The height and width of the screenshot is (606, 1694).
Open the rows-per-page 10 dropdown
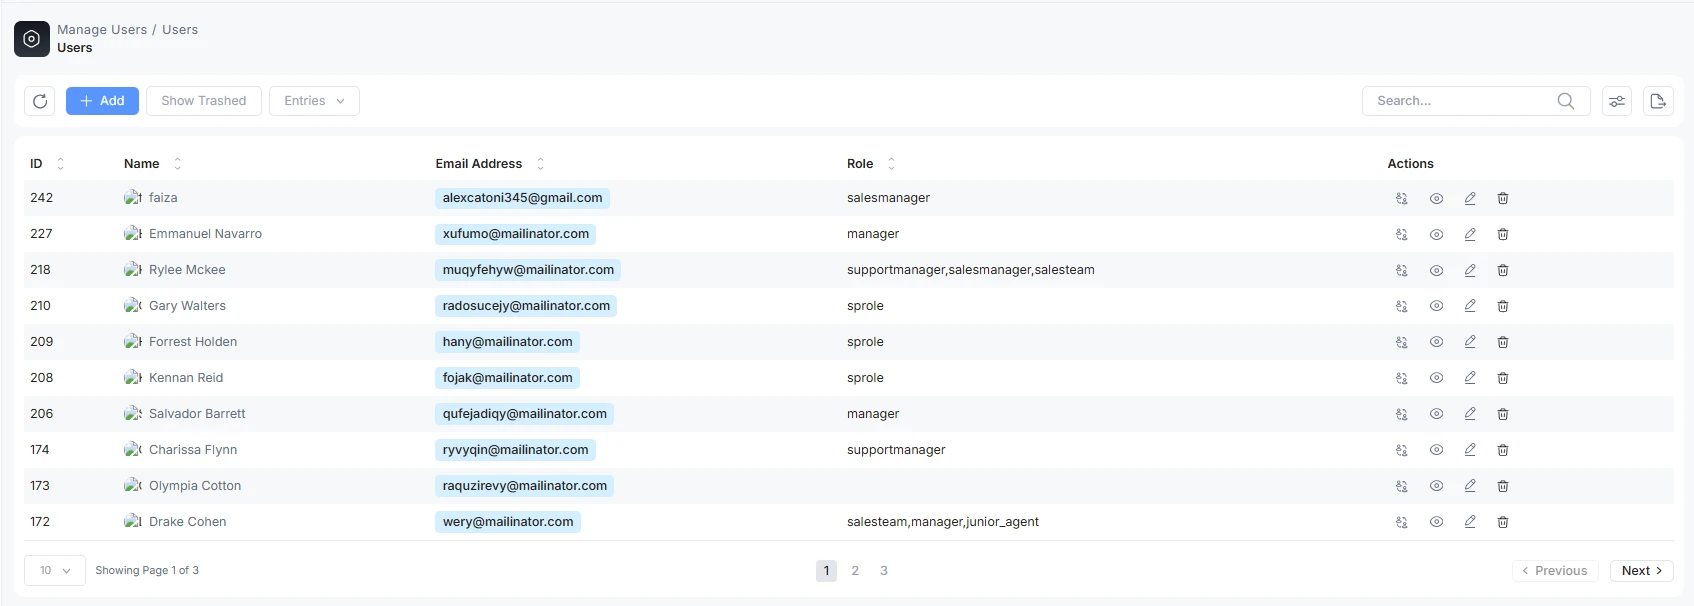(55, 571)
